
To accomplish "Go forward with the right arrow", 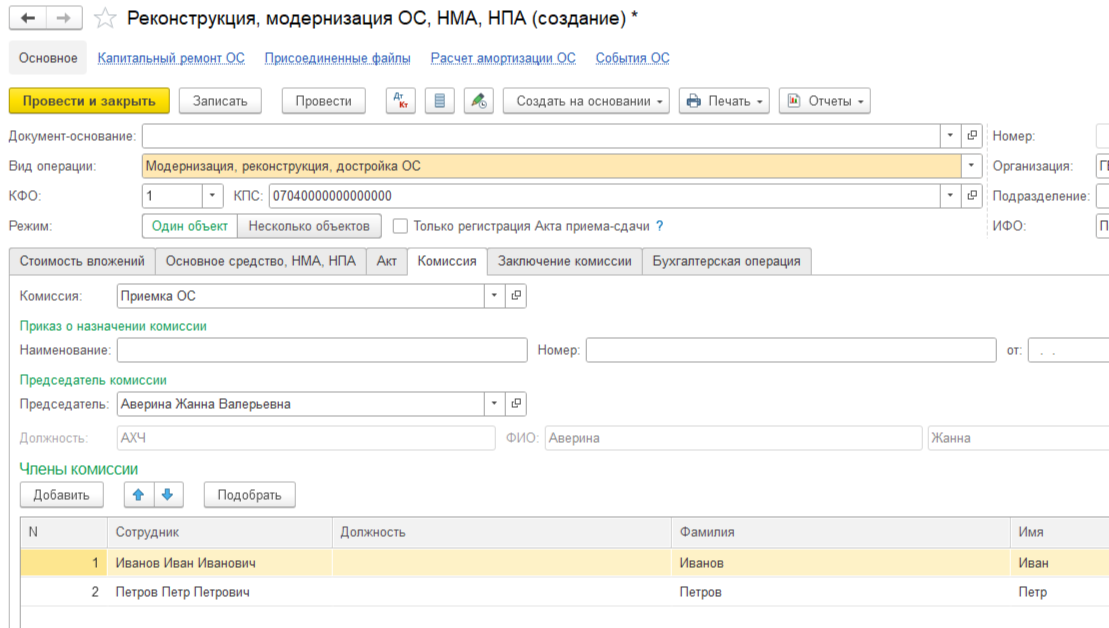I will point(64,18).
